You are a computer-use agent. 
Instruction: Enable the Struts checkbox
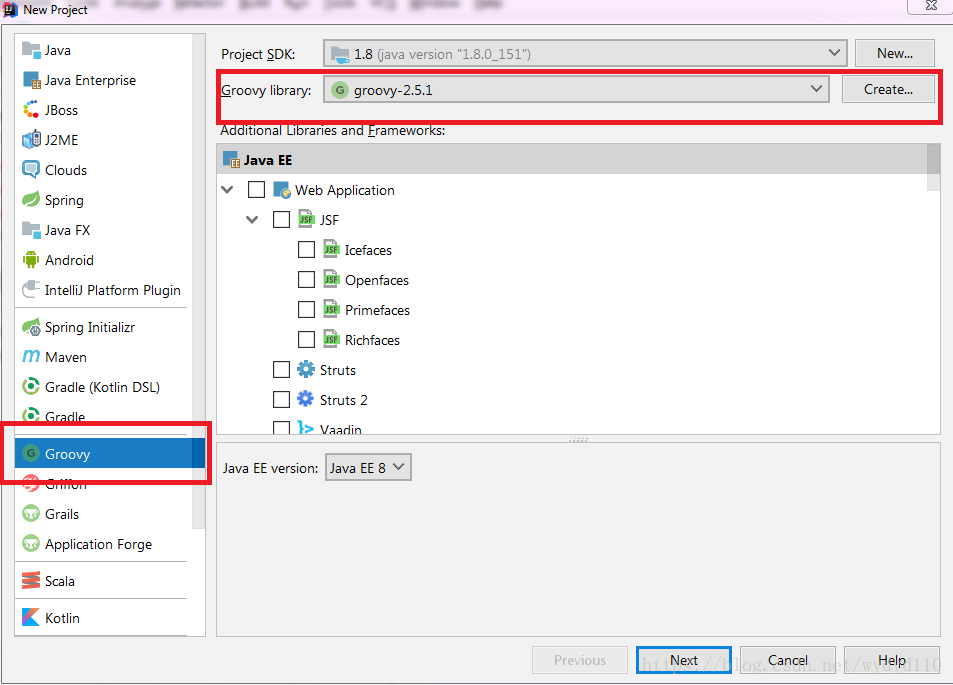pyautogui.click(x=281, y=370)
